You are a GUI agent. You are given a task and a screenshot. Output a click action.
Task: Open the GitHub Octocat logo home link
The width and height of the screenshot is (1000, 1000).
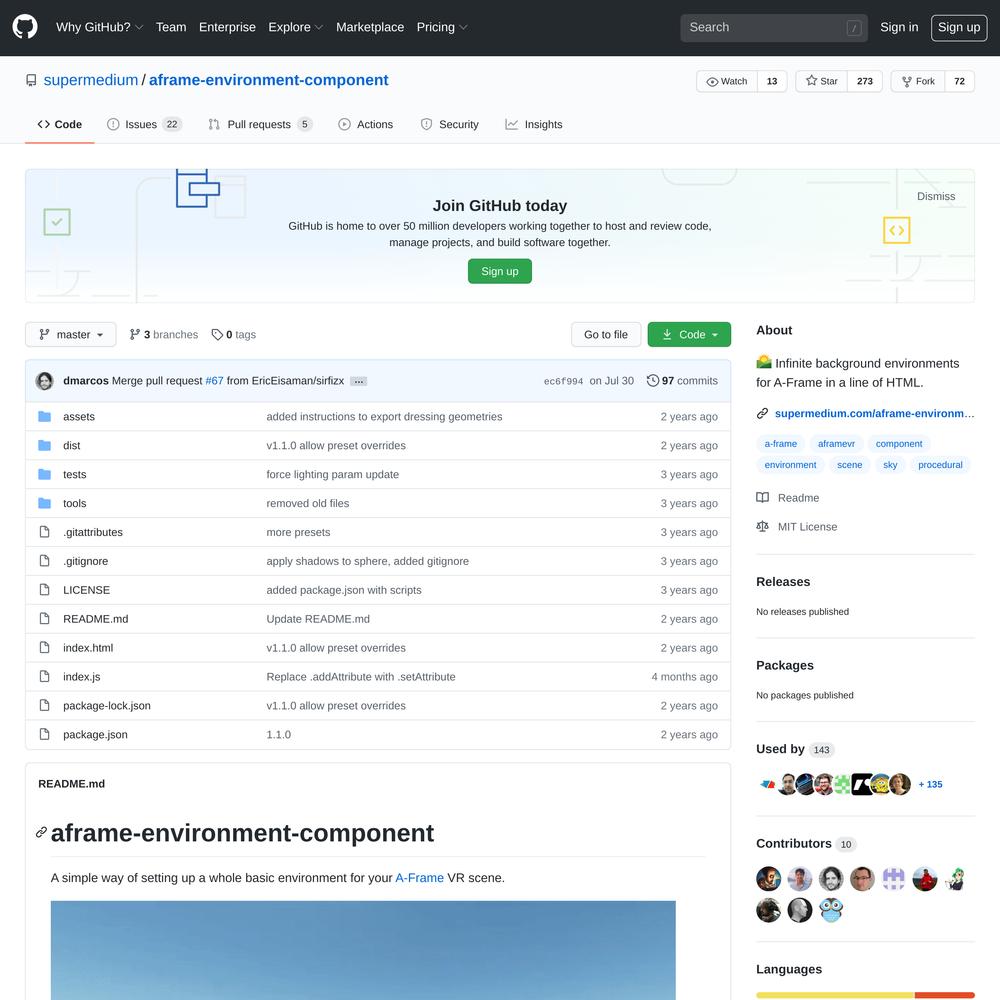pyautogui.click(x=25, y=27)
